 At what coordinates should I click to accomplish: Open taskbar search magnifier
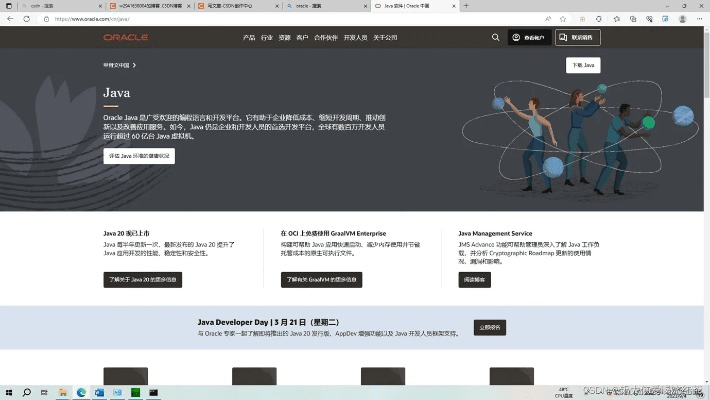click(x=27, y=392)
